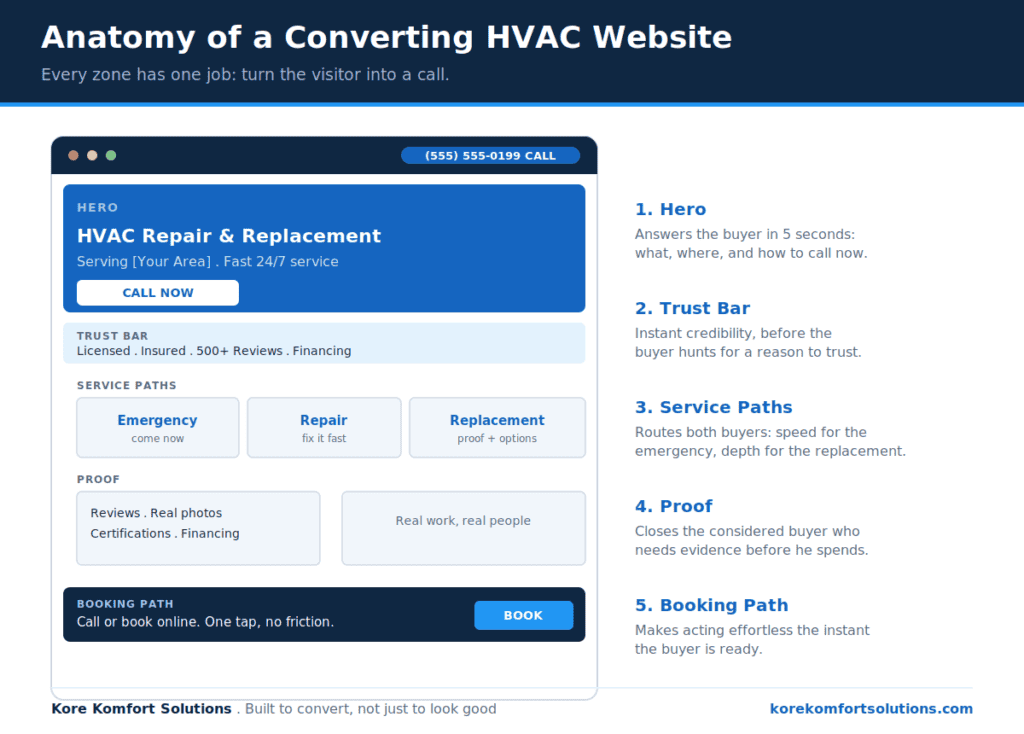The width and height of the screenshot is (1024, 734).
Task: Click the green window dot in mockup
Action: tap(111, 155)
